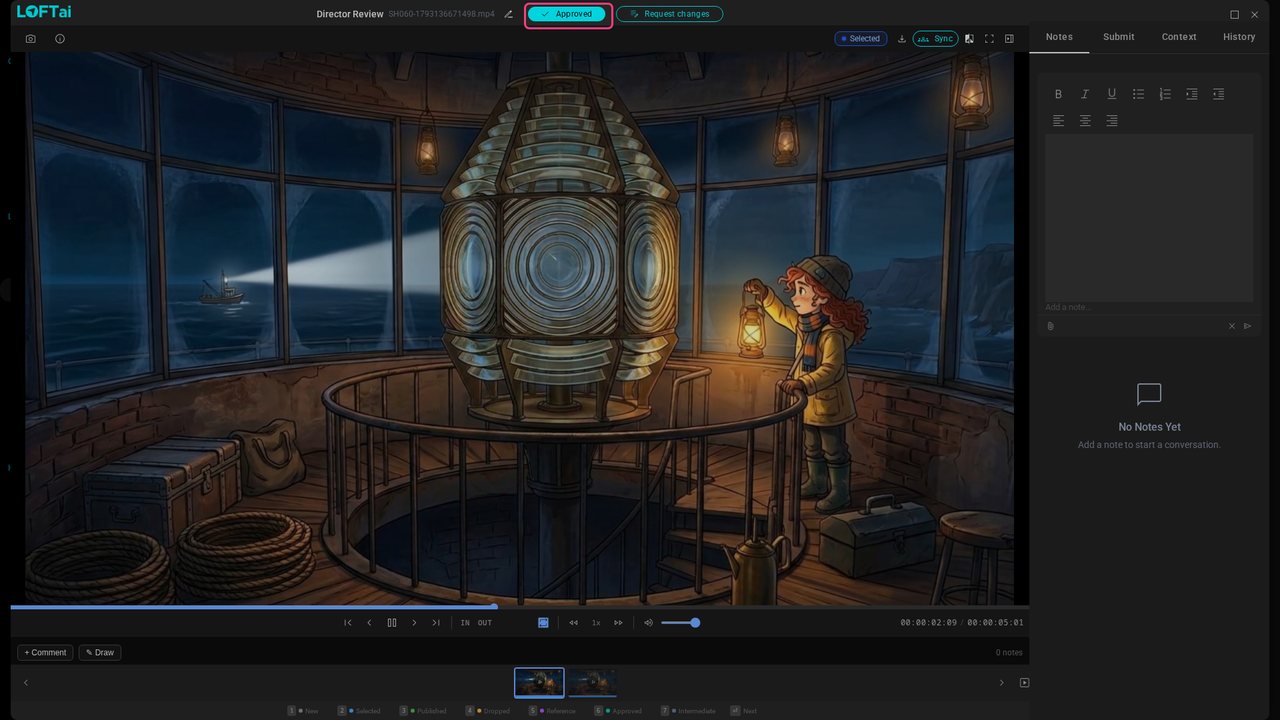Show the next versions in the filmstrip
Screen dimensions: 1280x720
point(1001,683)
